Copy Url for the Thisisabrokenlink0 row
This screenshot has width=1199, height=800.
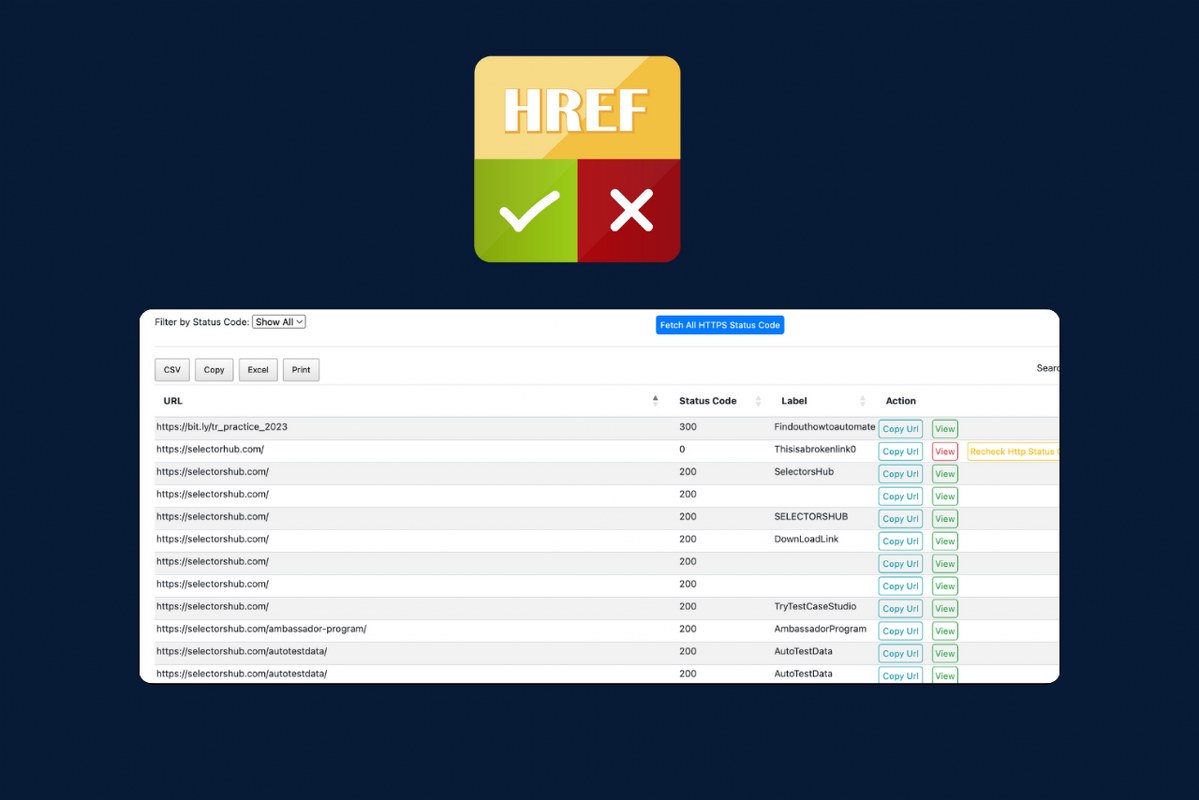click(900, 451)
